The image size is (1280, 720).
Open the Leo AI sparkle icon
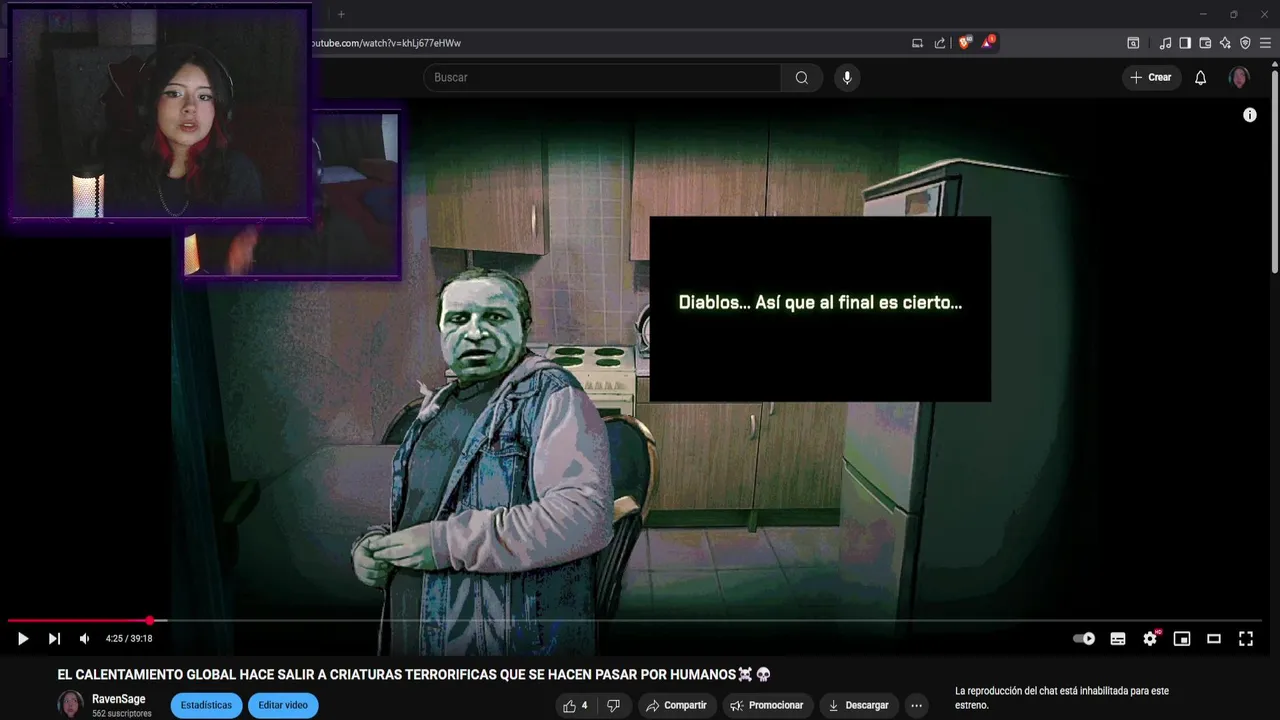pyautogui.click(x=1225, y=43)
